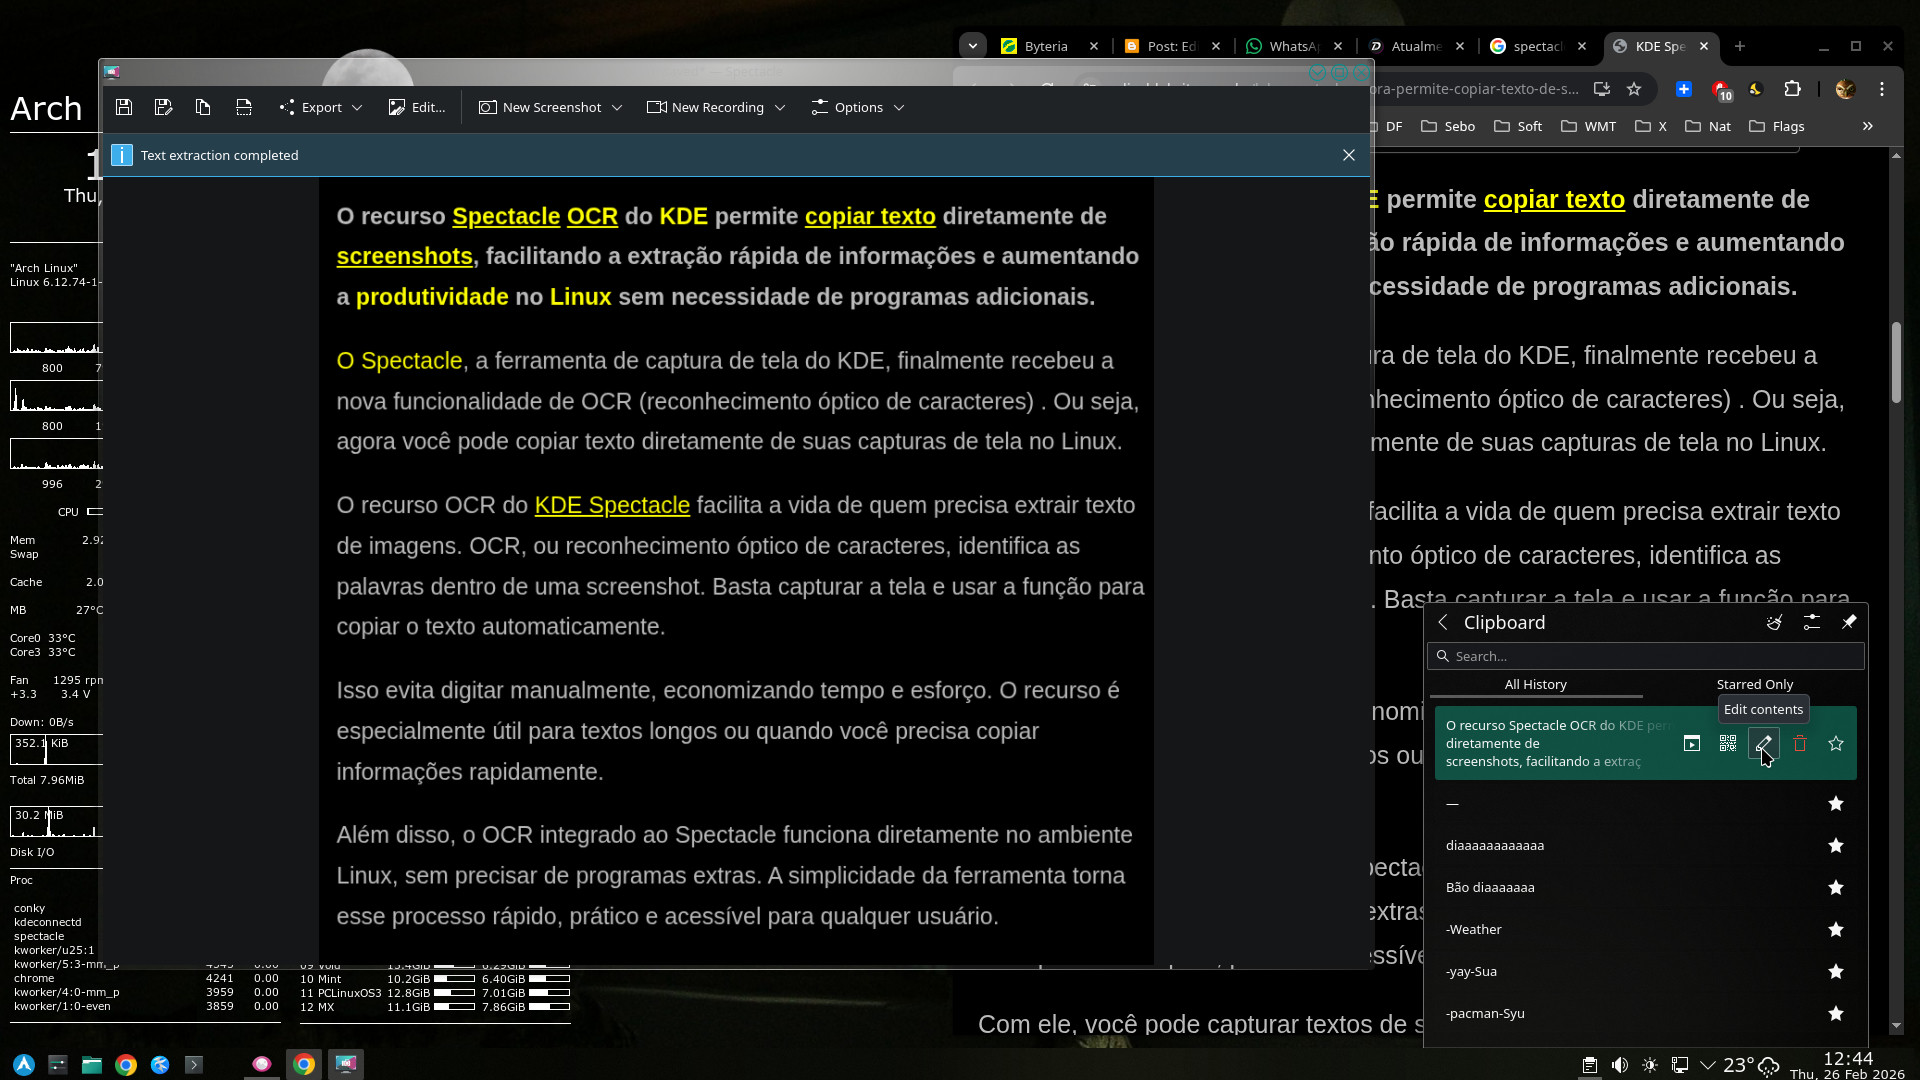Image resolution: width=1920 pixels, height=1080 pixels.
Task: Invoke action on highlighted clipboard entry
Action: tap(1691, 743)
